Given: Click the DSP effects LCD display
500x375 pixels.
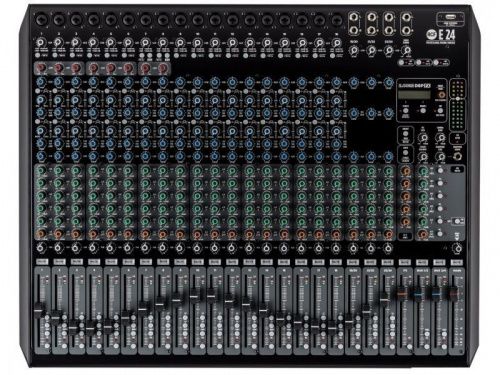Looking at the screenshot, I should click(414, 95).
